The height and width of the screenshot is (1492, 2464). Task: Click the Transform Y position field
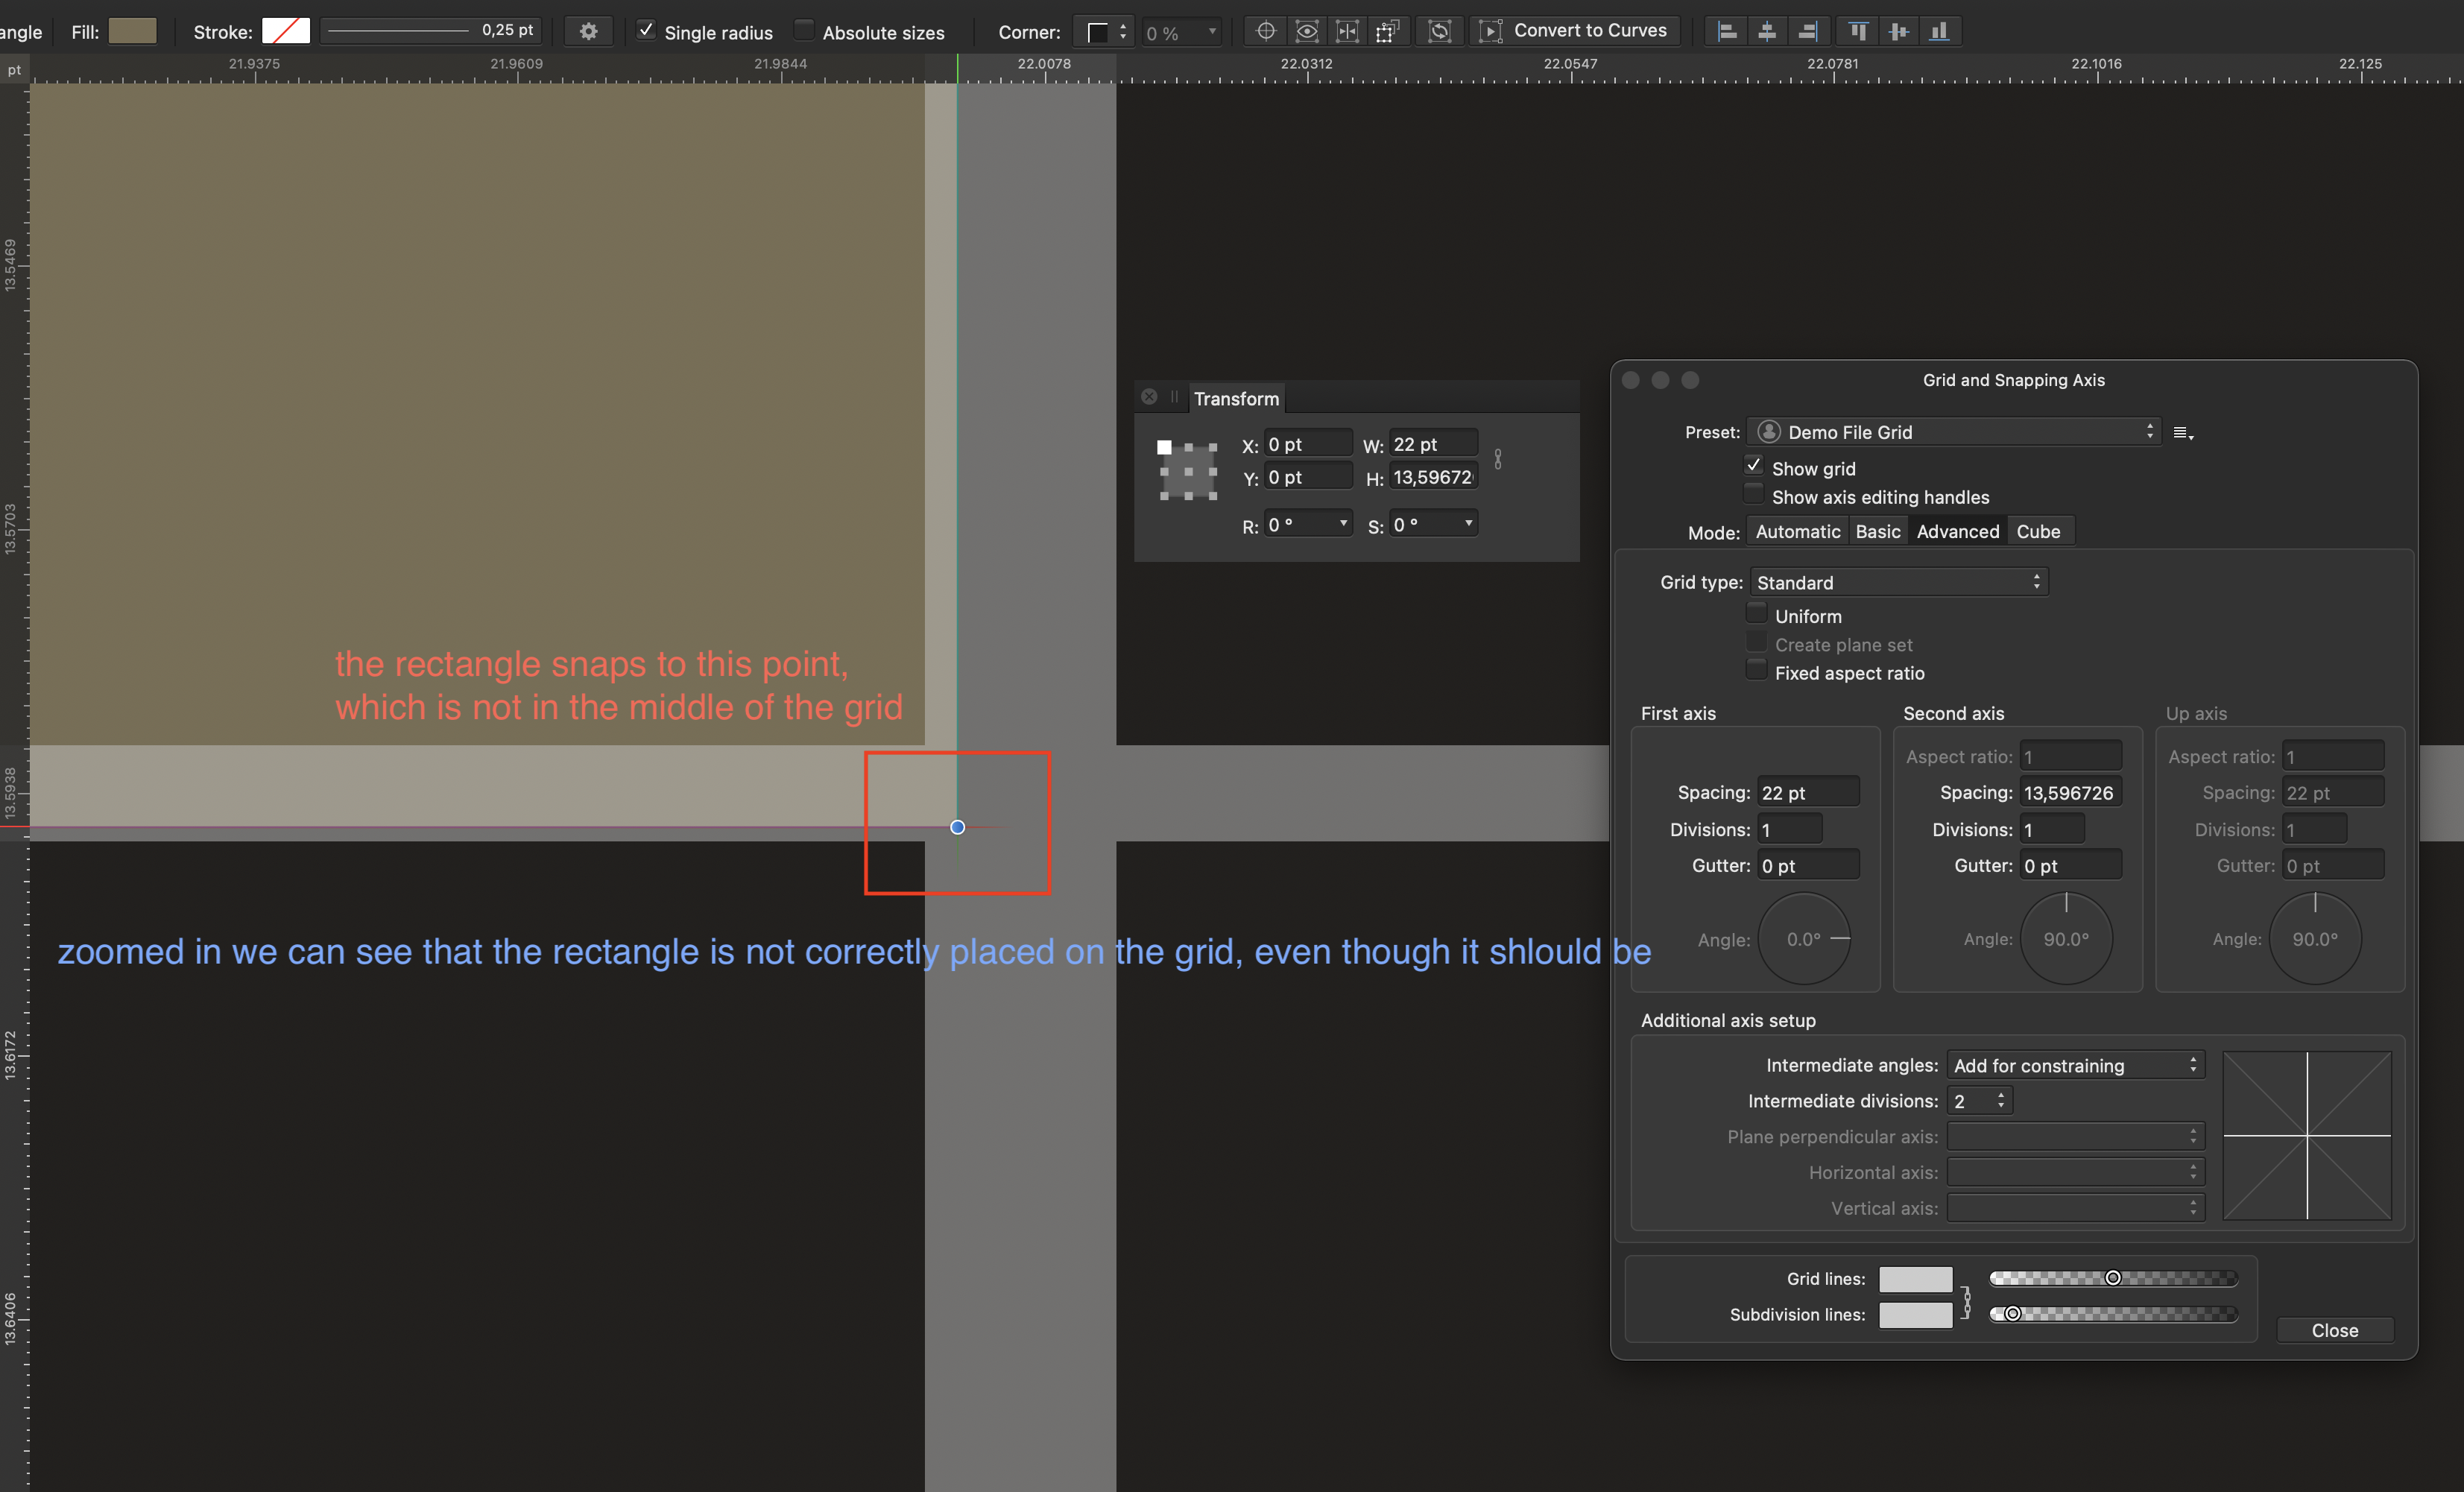coord(1308,477)
